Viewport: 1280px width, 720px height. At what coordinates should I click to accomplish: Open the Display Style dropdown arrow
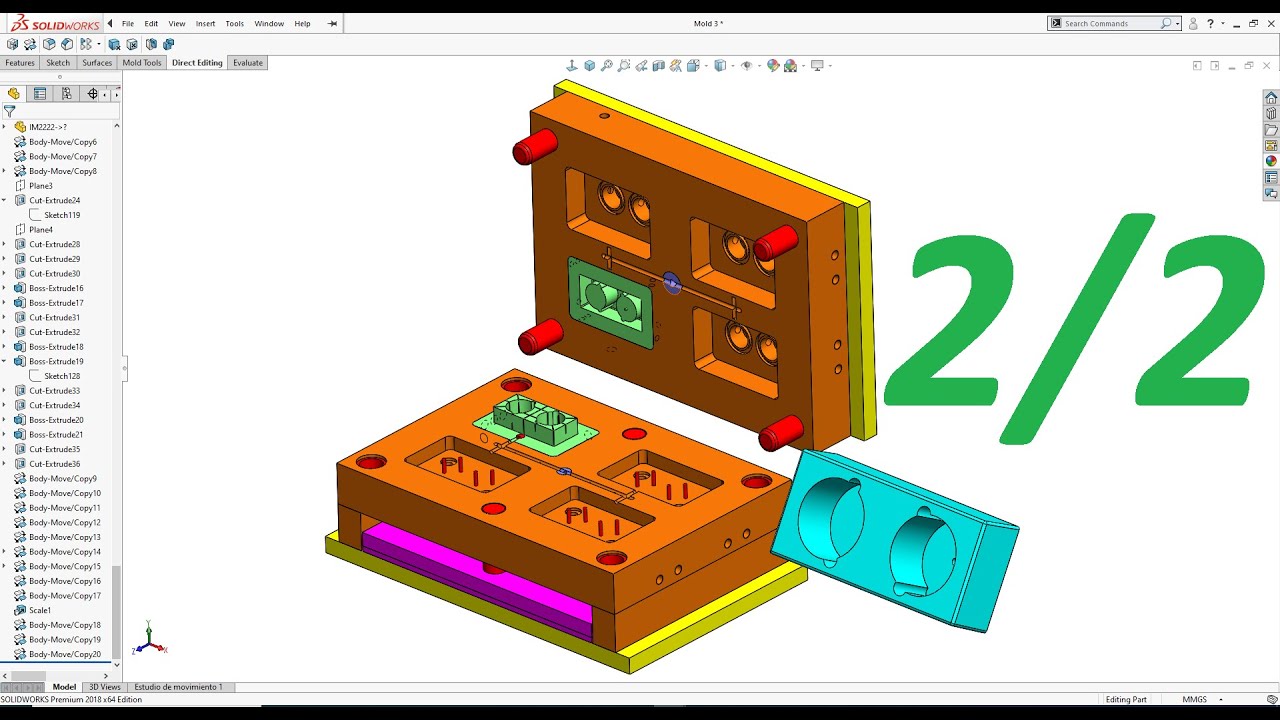pos(734,66)
